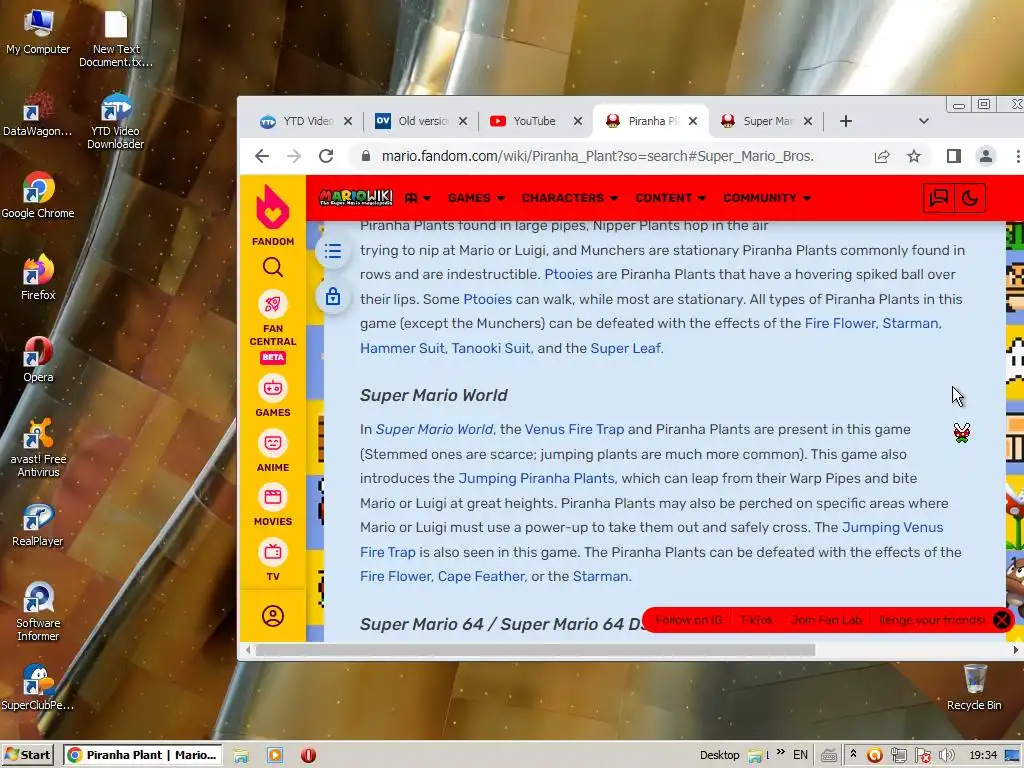Open the Games section in Fandom sidebar
This screenshot has height=768, width=1024.
coord(273,396)
